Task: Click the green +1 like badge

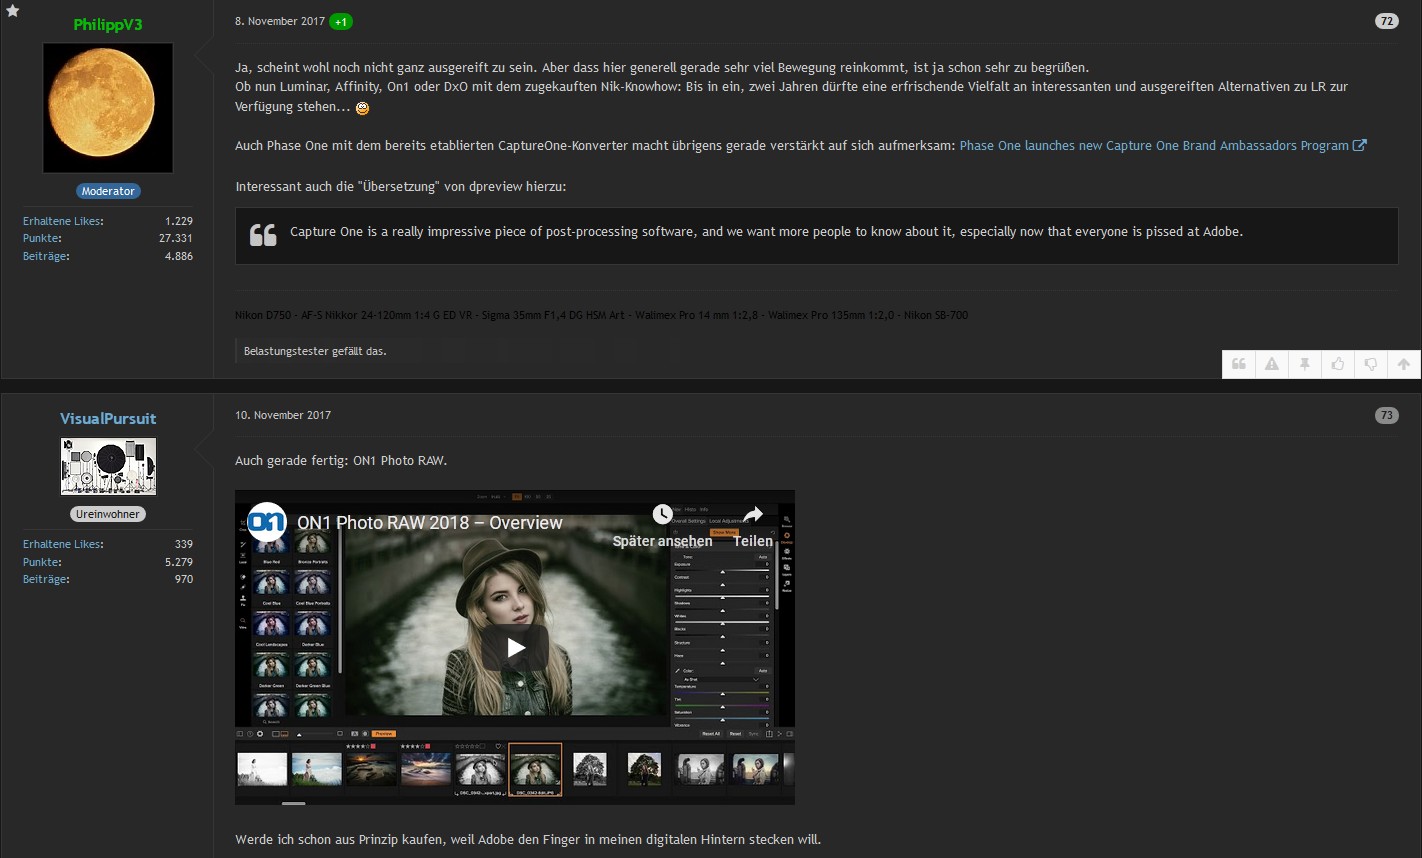Action: coord(342,21)
